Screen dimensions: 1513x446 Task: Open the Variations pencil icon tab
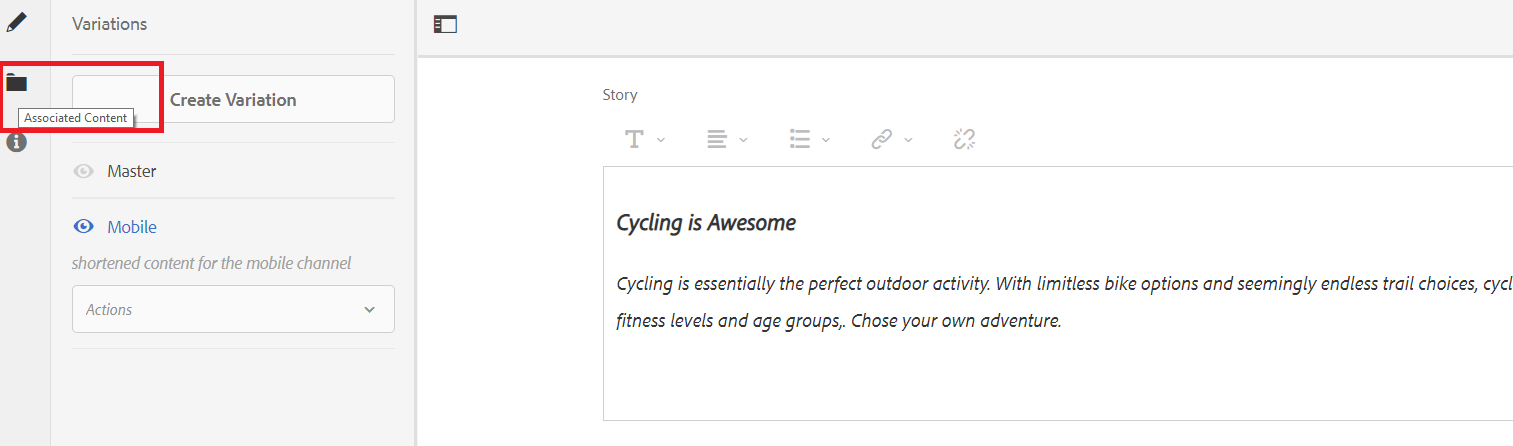coord(16,22)
